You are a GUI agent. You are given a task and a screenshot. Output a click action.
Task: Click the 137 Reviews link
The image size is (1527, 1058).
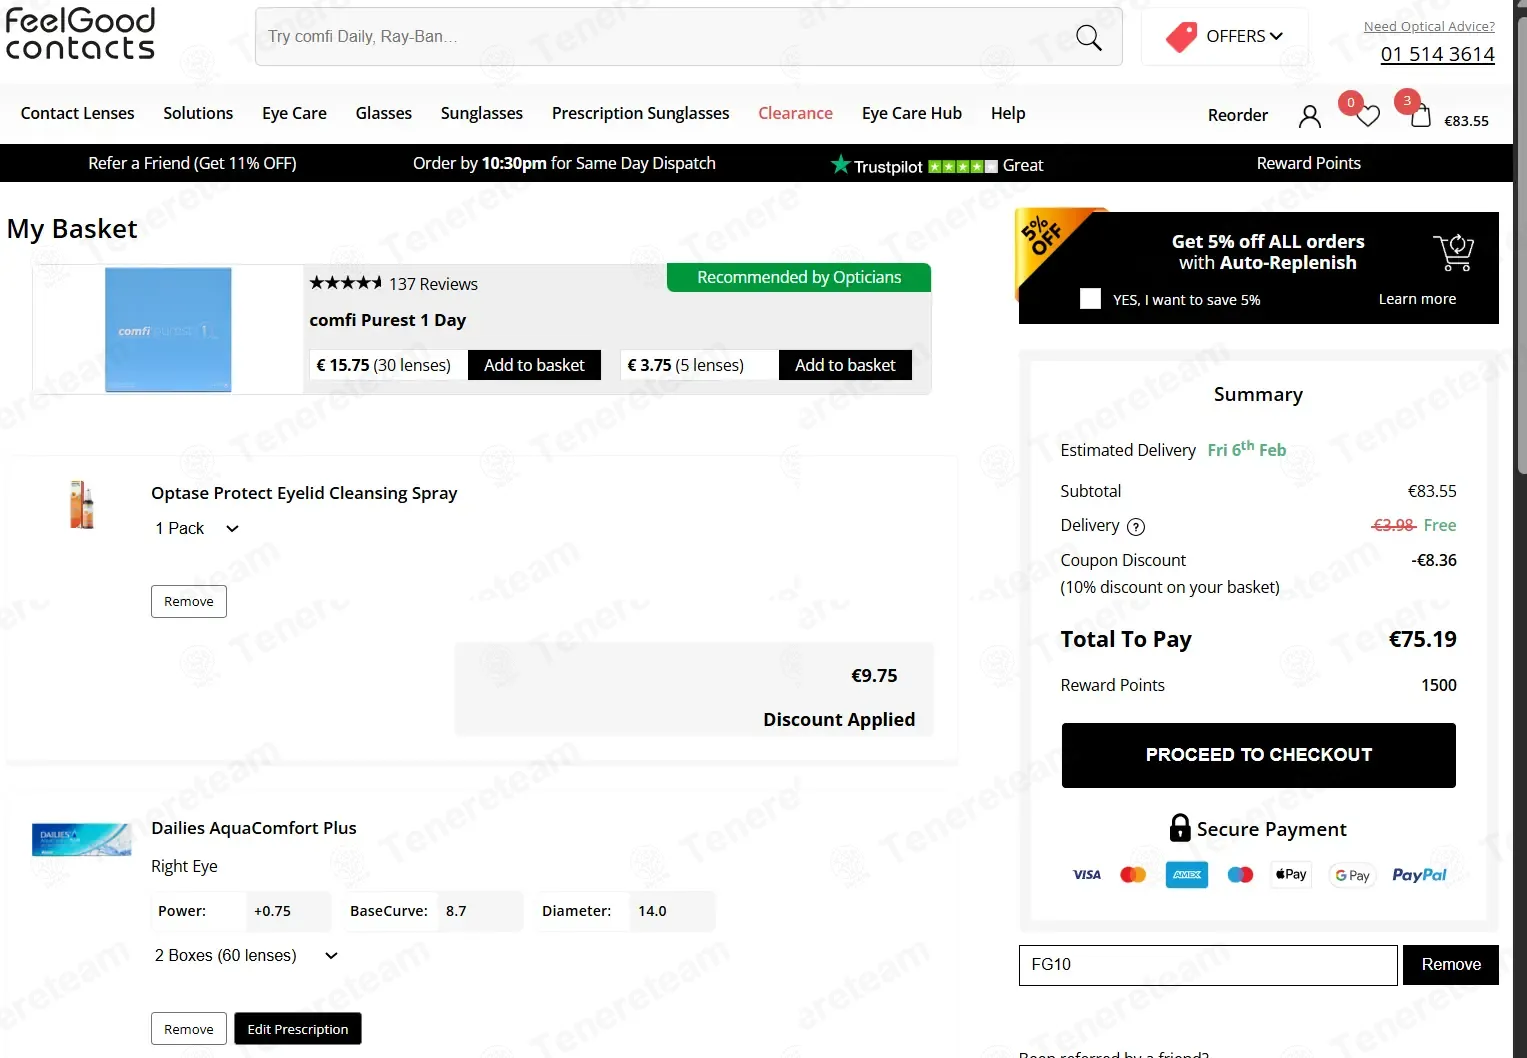coord(433,284)
